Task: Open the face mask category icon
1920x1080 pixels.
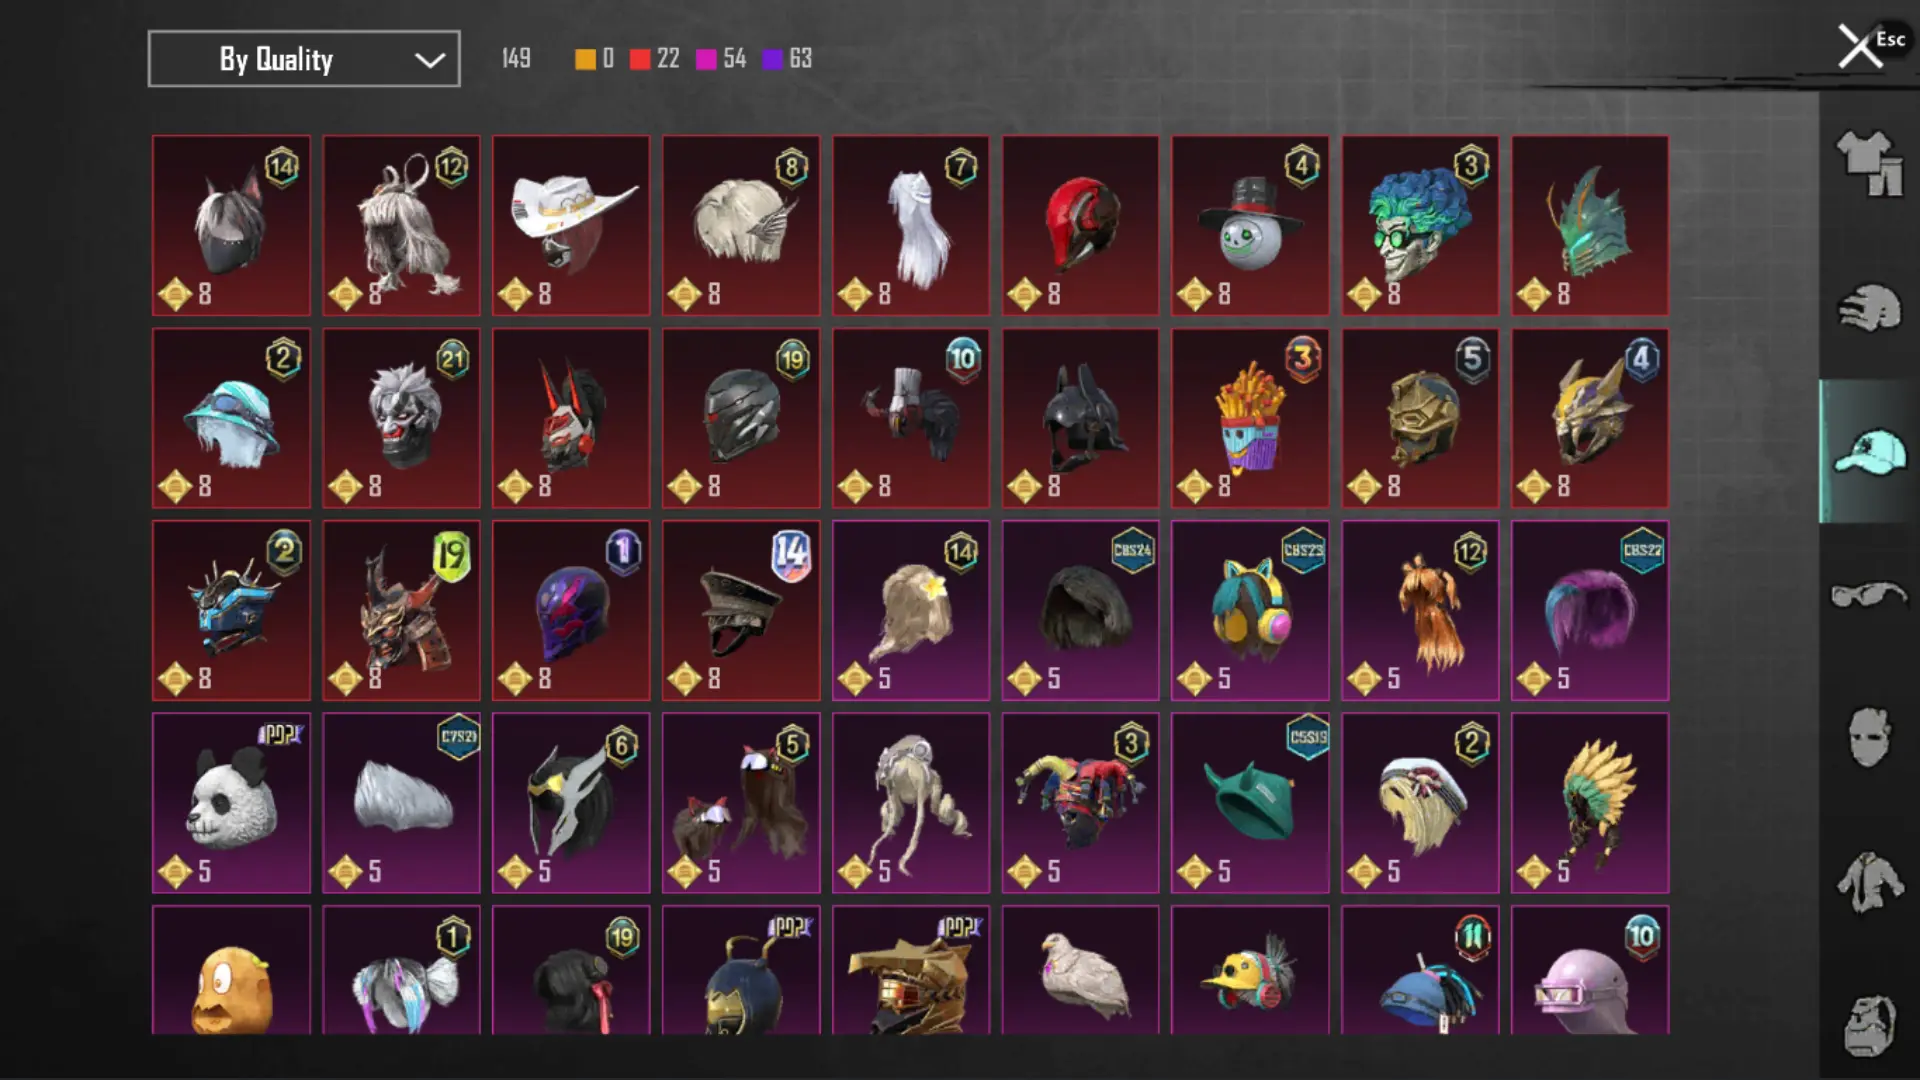Action: click(x=1868, y=737)
